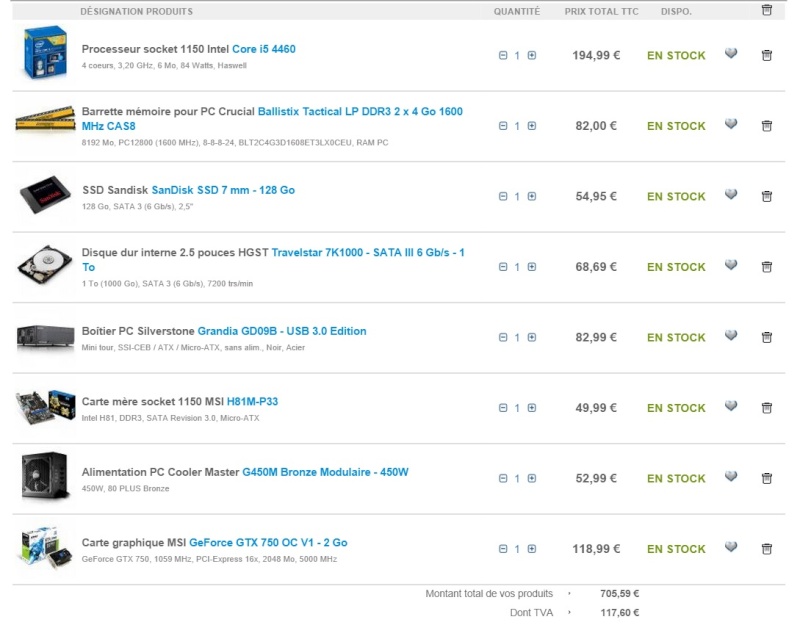Click the SanDisk SSD thumbnail

[x=45, y=194]
